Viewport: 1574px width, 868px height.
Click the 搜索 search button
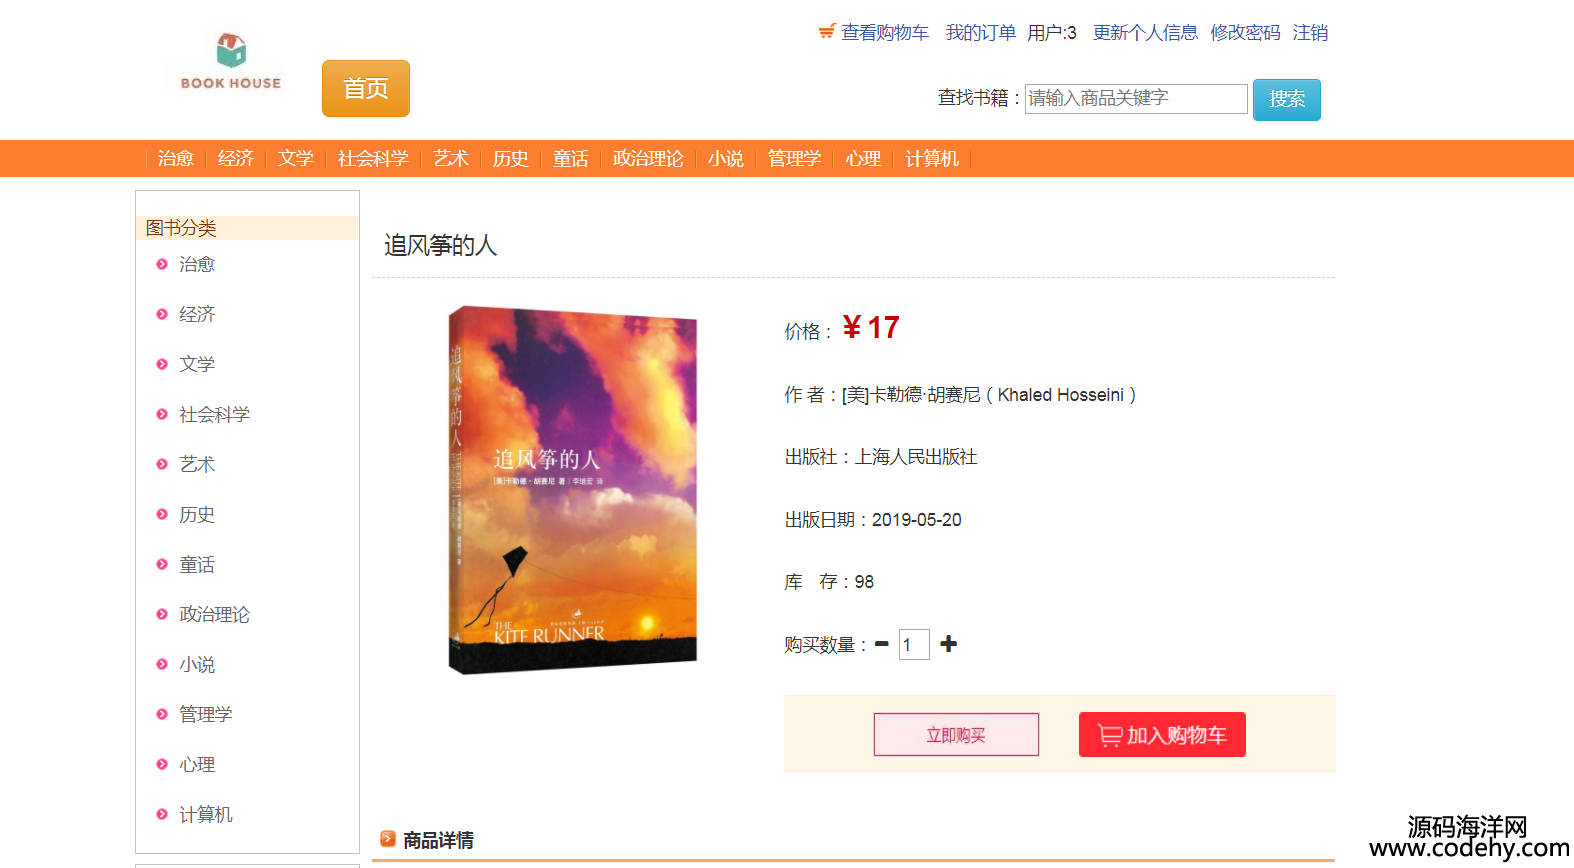[1287, 99]
